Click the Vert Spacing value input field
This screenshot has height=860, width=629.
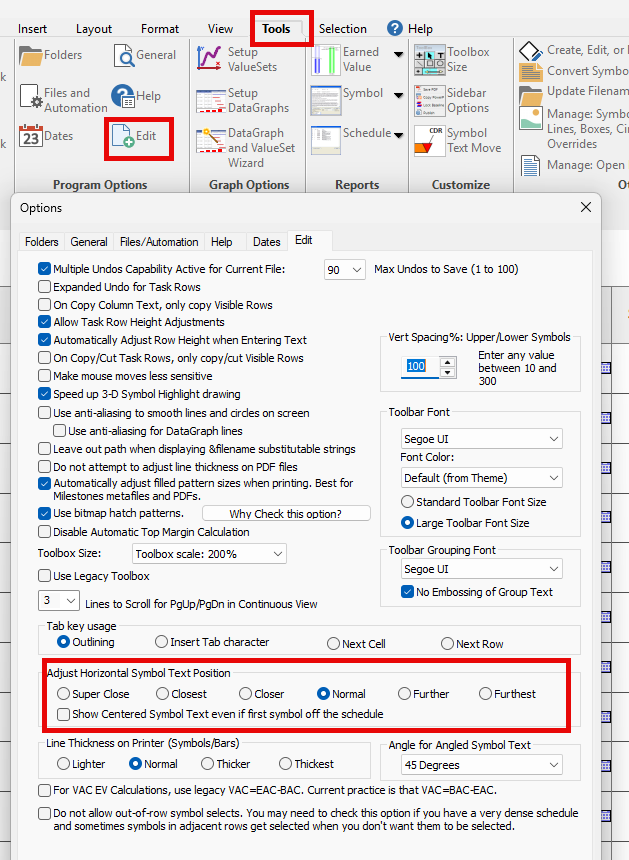(420, 367)
